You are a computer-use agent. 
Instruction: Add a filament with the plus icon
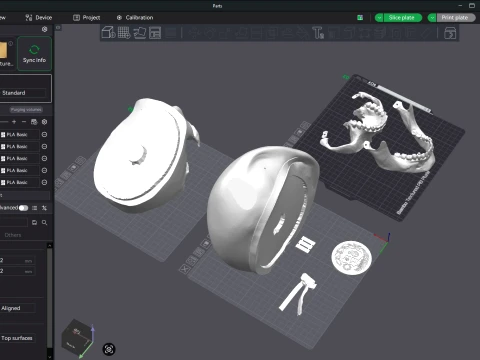coord(14,122)
